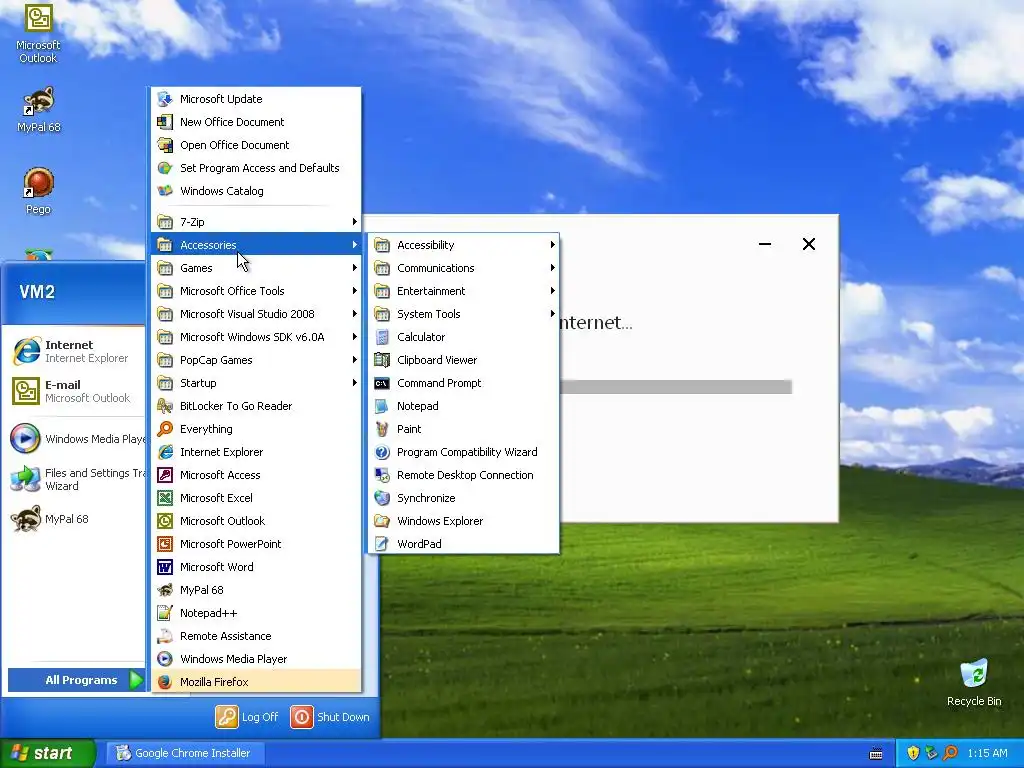Open the Startup folder entry

pos(256,383)
